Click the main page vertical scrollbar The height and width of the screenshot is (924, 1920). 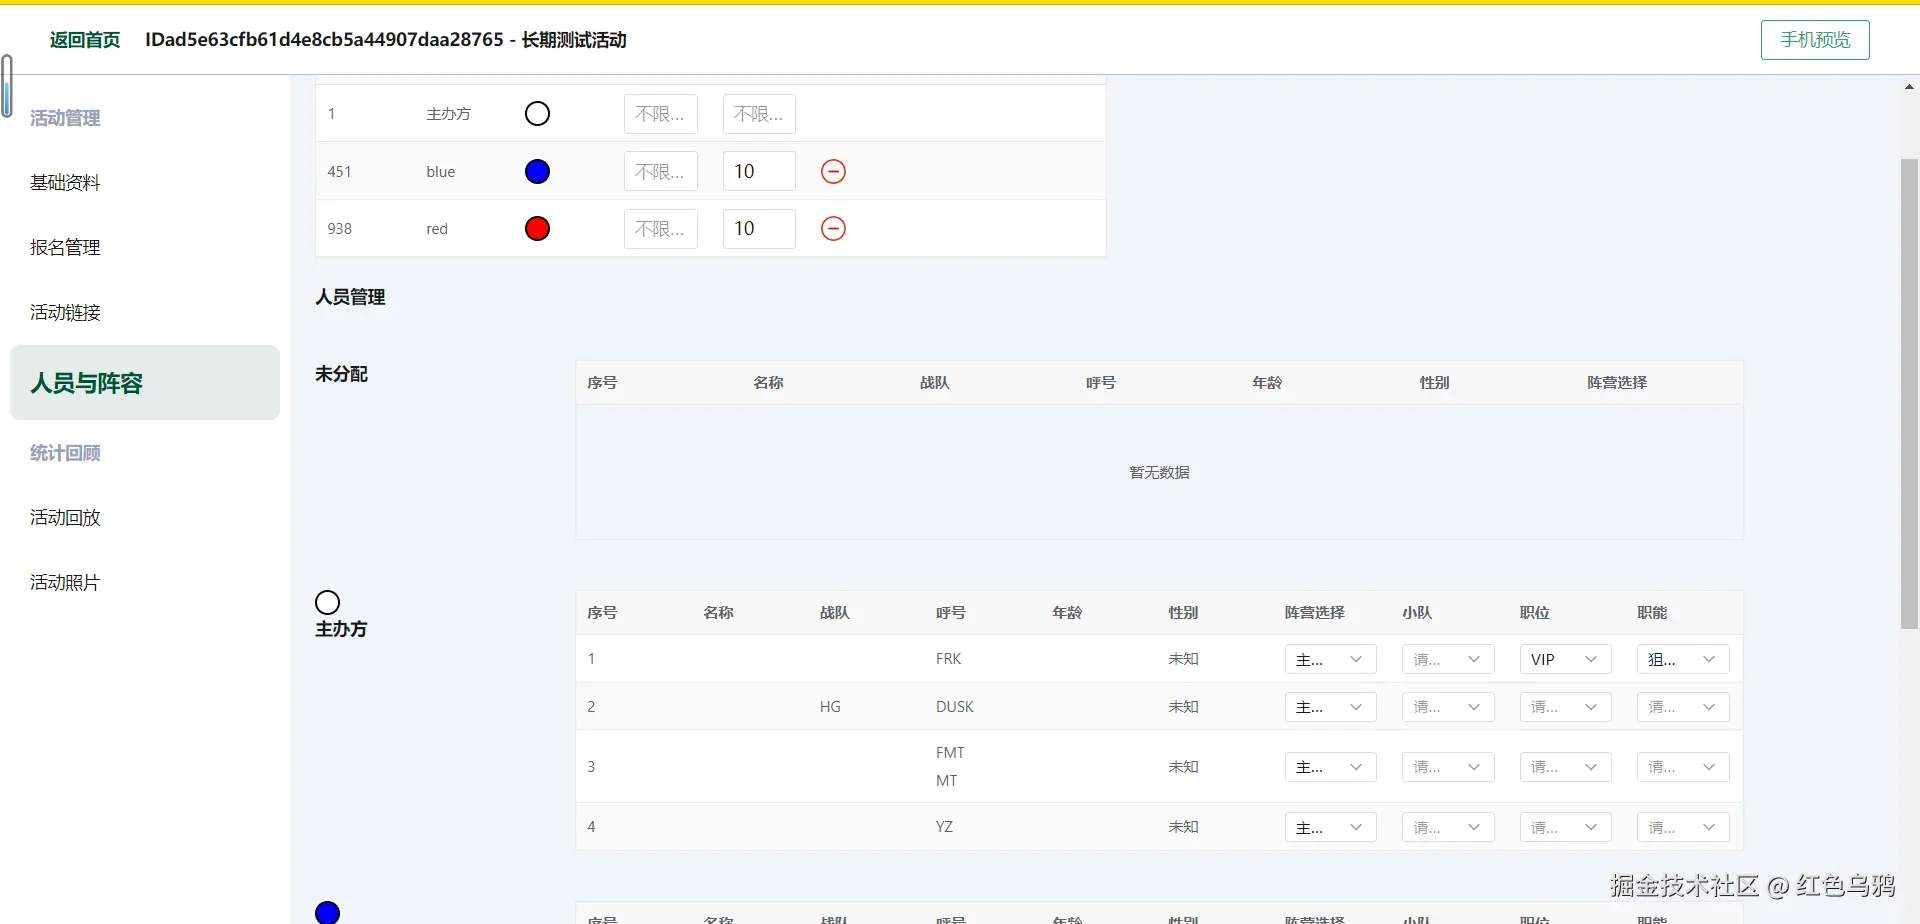click(x=1909, y=394)
